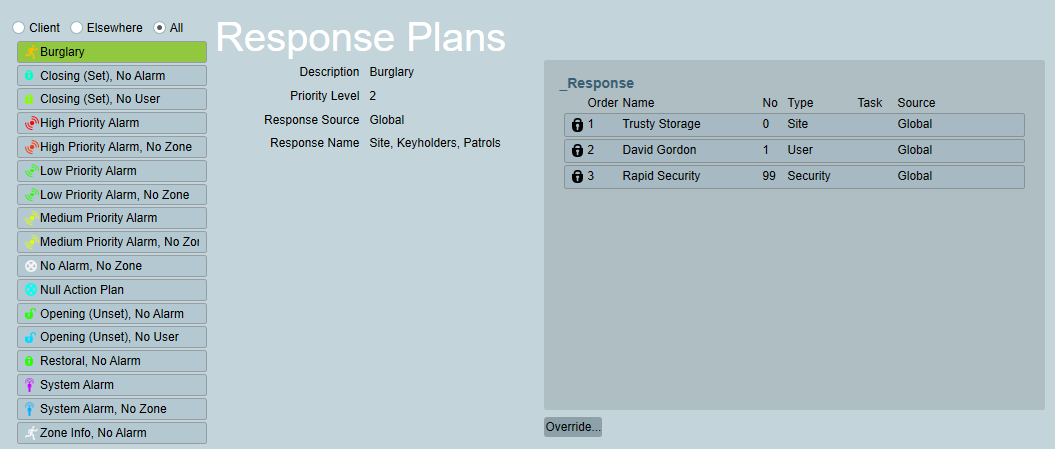
Task: Click the Name column header
Action: [638, 103]
